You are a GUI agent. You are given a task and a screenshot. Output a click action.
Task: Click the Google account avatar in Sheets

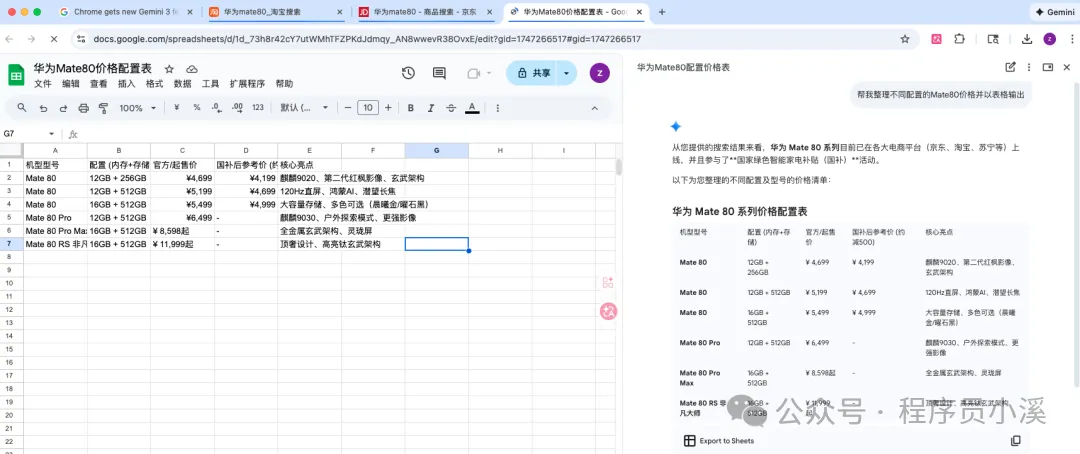pyautogui.click(x=599, y=73)
